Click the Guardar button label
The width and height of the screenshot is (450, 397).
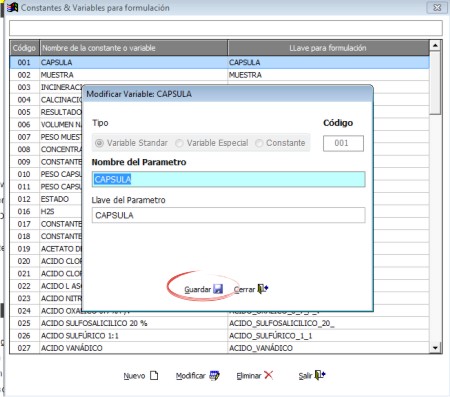click(x=198, y=289)
